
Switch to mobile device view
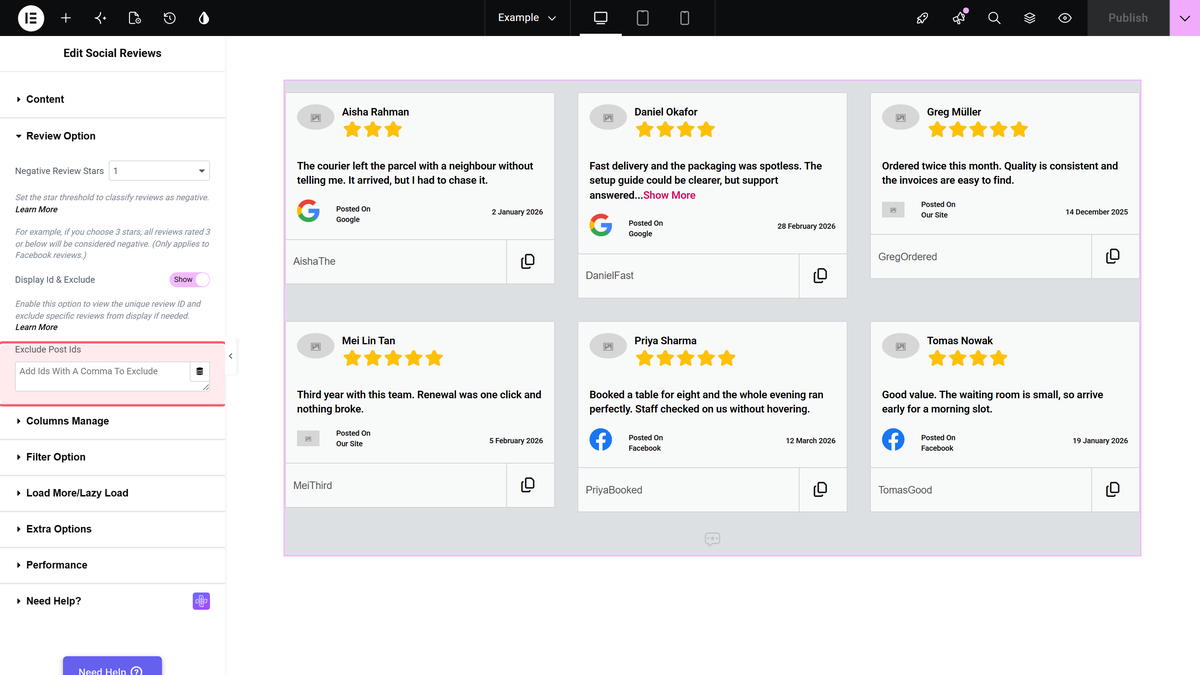[685, 18]
